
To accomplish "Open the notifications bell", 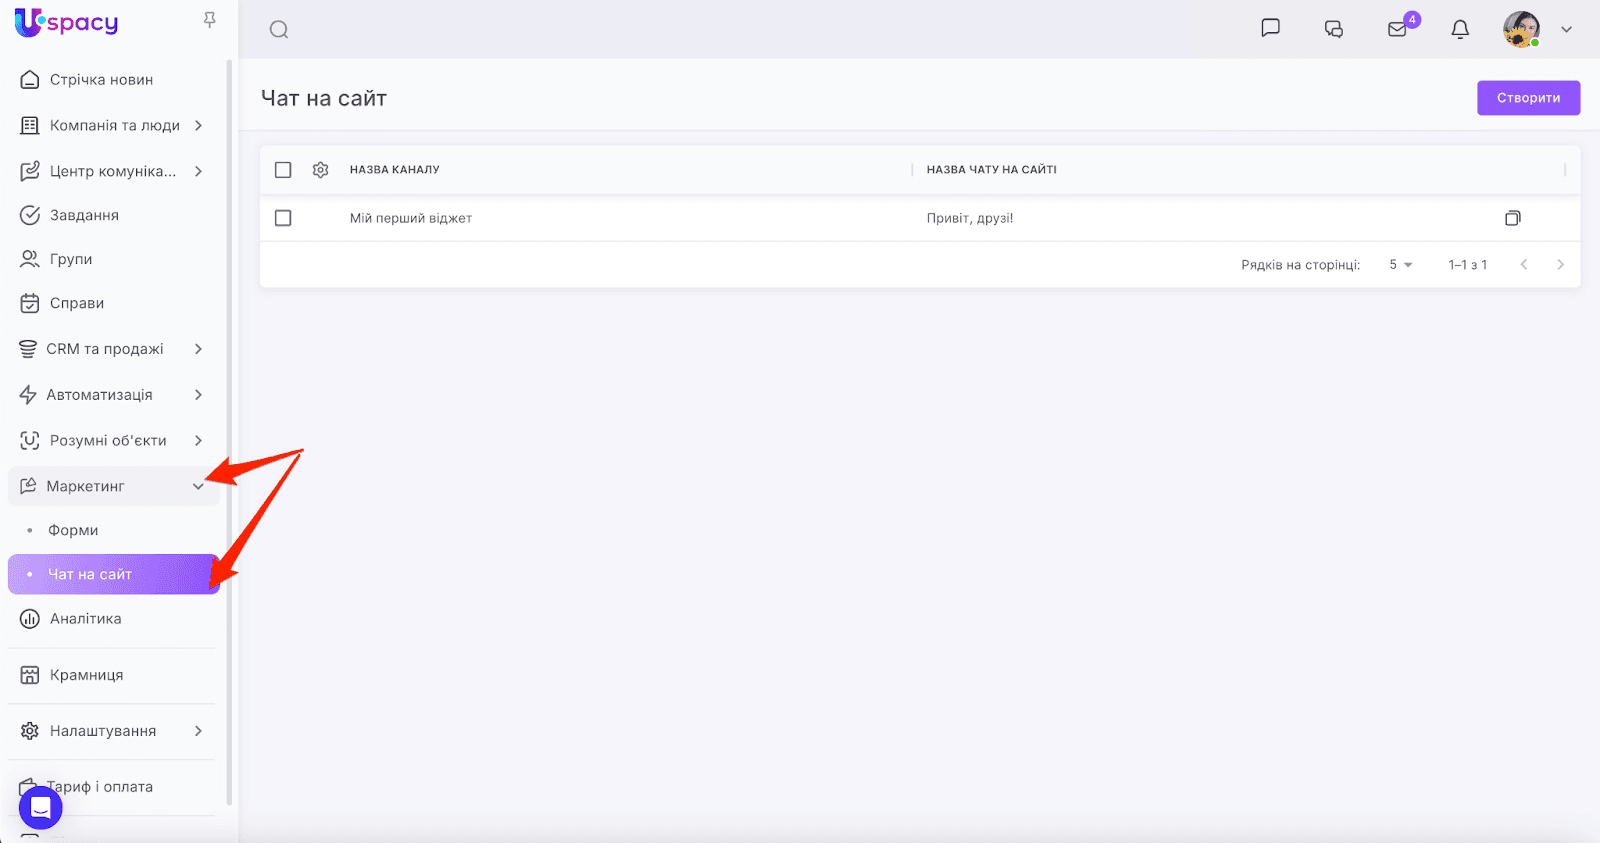I will click(1460, 29).
